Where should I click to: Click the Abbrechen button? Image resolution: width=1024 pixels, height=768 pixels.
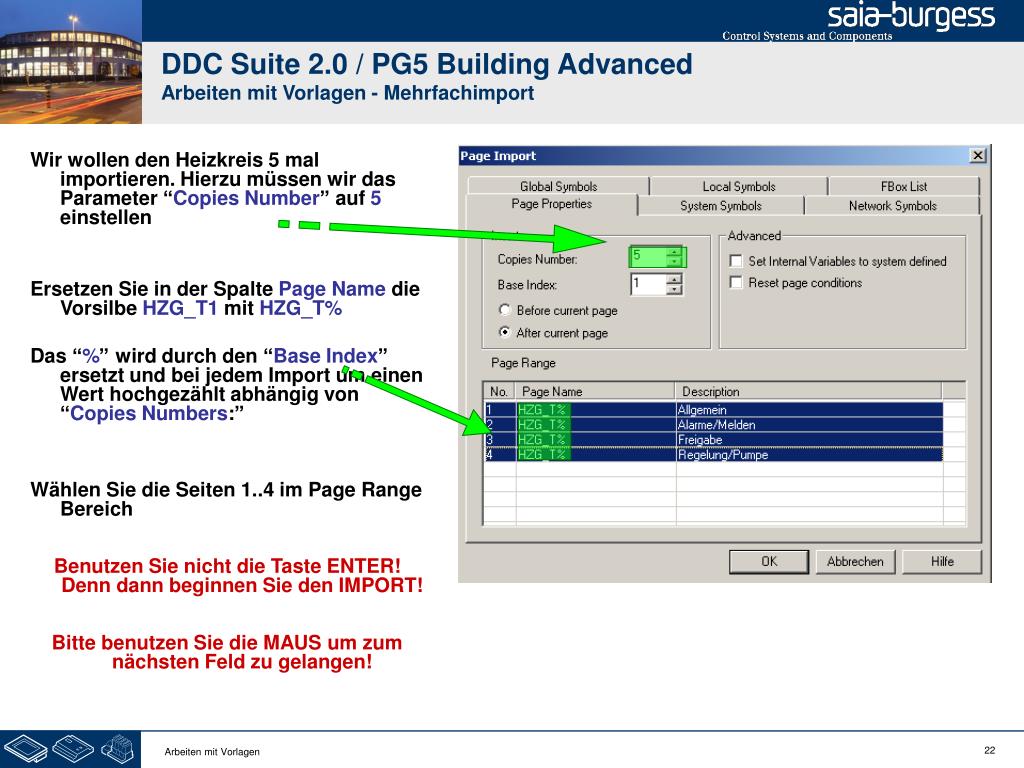[855, 562]
